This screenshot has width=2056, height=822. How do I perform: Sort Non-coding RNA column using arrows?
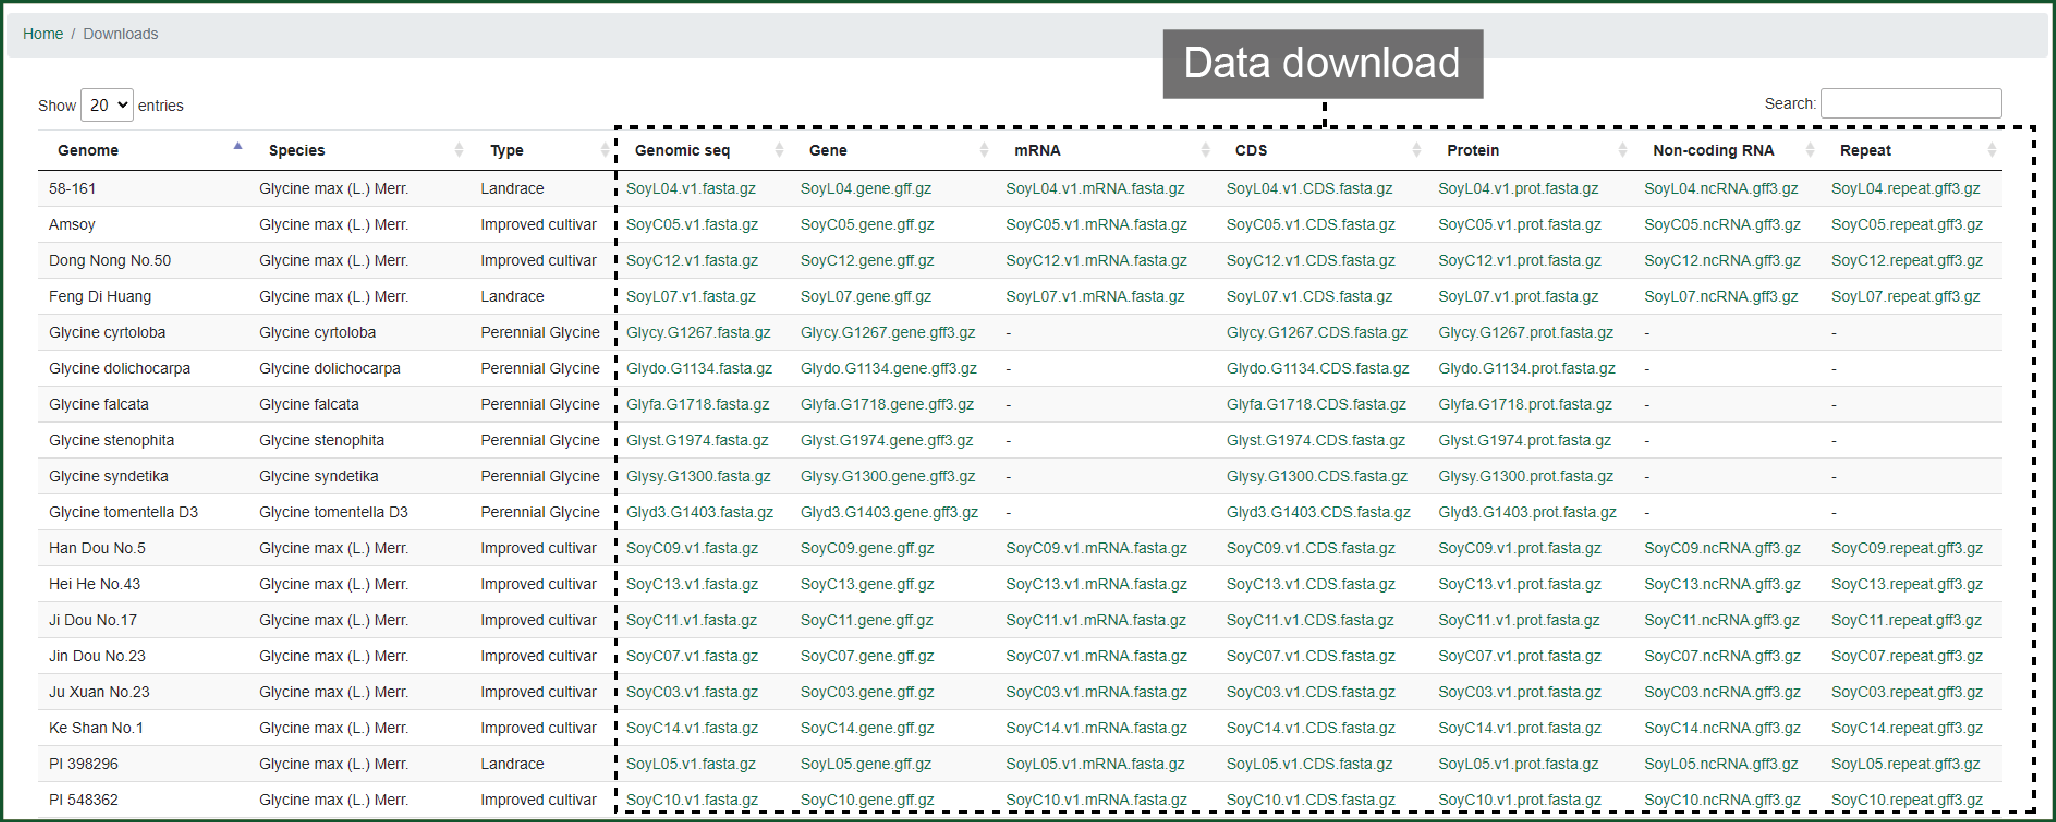pos(1810,150)
